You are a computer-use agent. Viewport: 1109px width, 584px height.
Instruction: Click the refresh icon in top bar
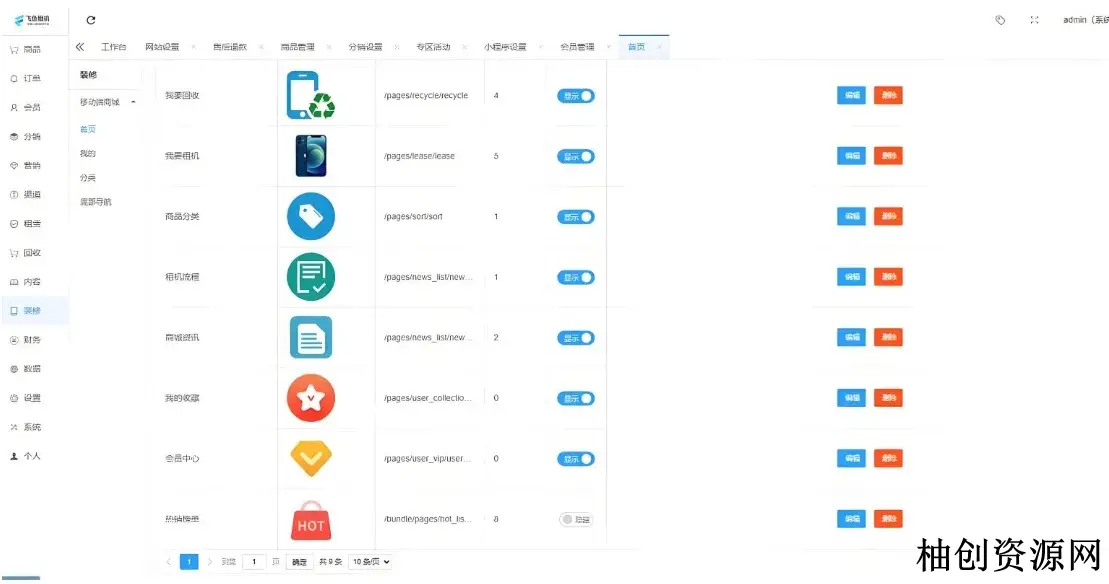91,20
